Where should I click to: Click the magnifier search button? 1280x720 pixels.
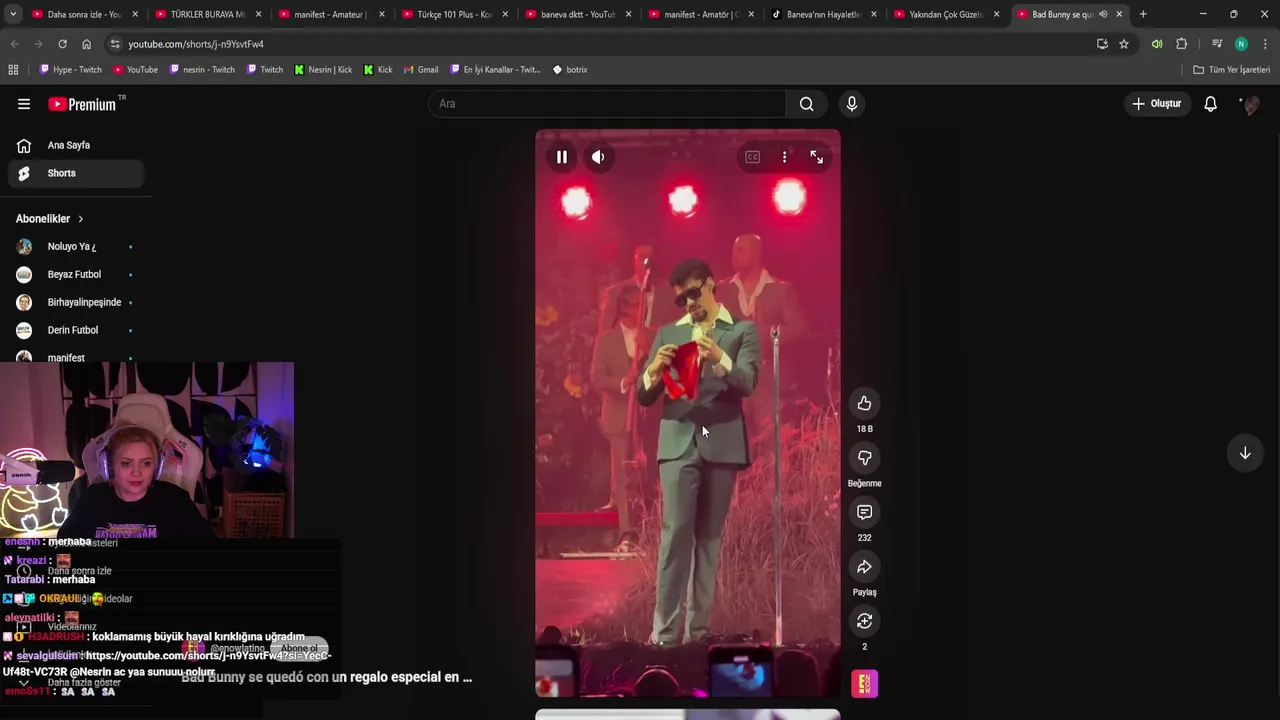click(x=807, y=104)
